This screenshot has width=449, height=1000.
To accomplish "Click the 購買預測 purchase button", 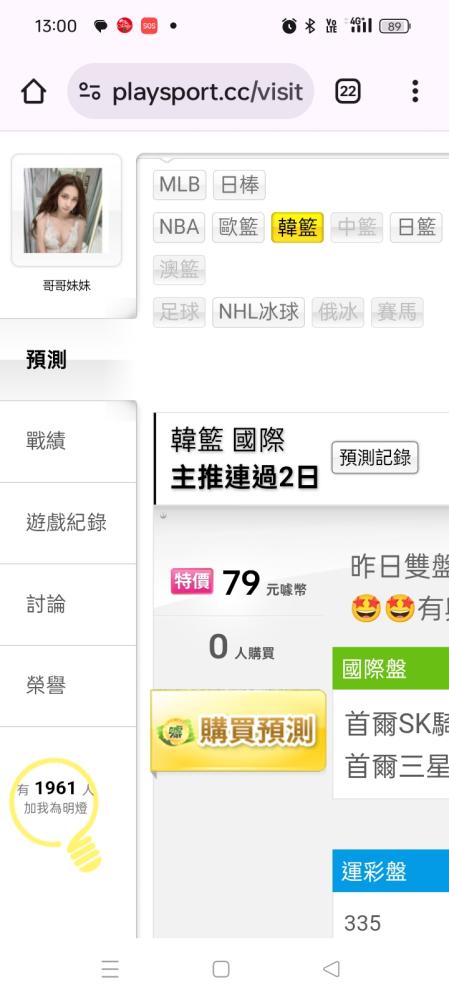I will [x=239, y=731].
